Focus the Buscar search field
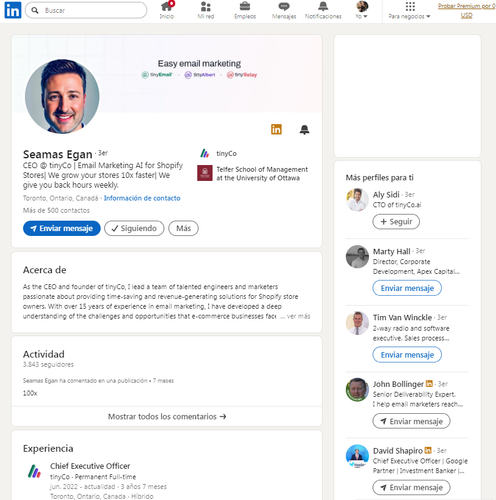Image resolution: width=496 pixels, height=500 pixels. (x=86, y=10)
